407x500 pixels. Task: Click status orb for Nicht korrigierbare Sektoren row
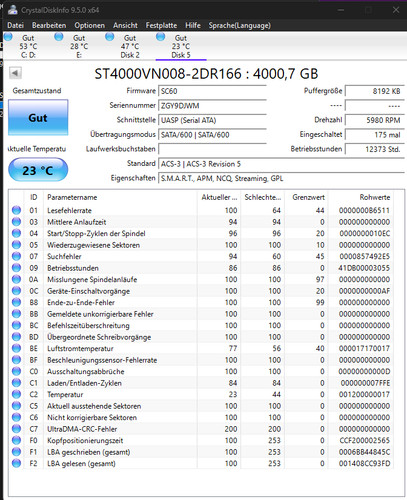pyautogui.click(x=16, y=417)
